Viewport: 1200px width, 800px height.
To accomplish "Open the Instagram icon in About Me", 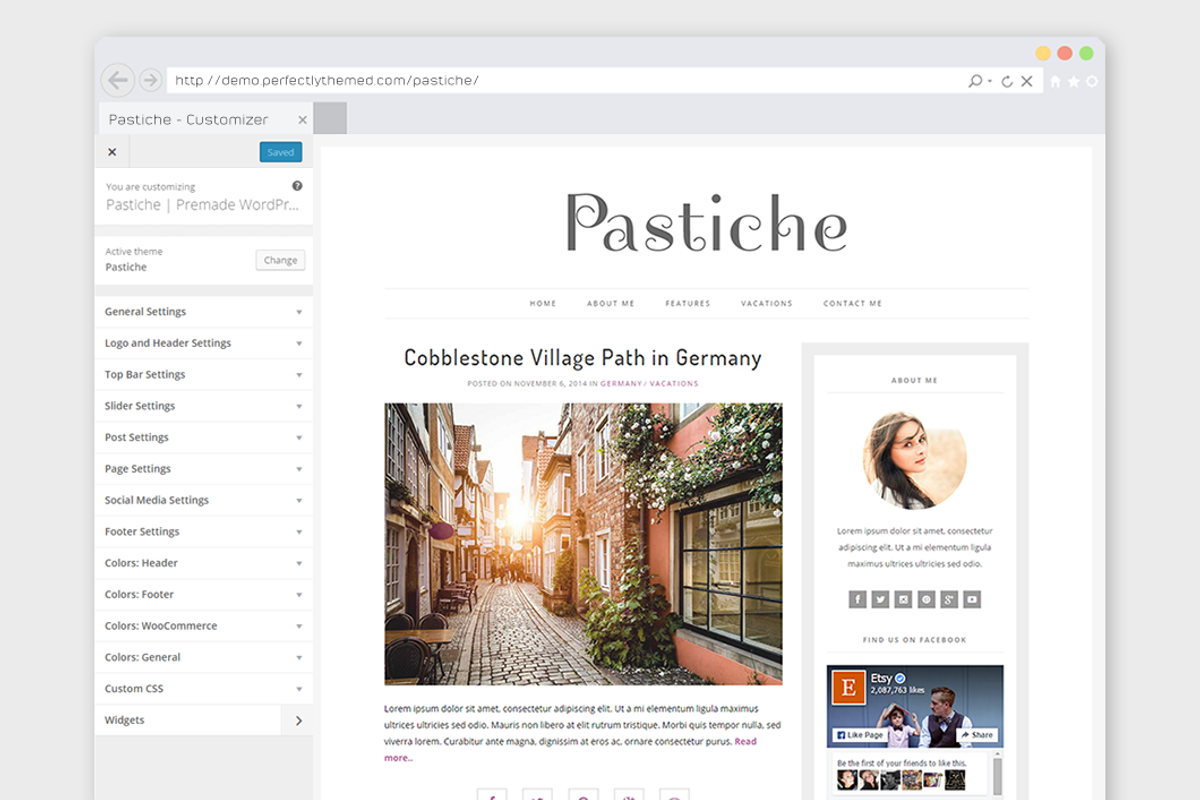I will tap(903, 599).
